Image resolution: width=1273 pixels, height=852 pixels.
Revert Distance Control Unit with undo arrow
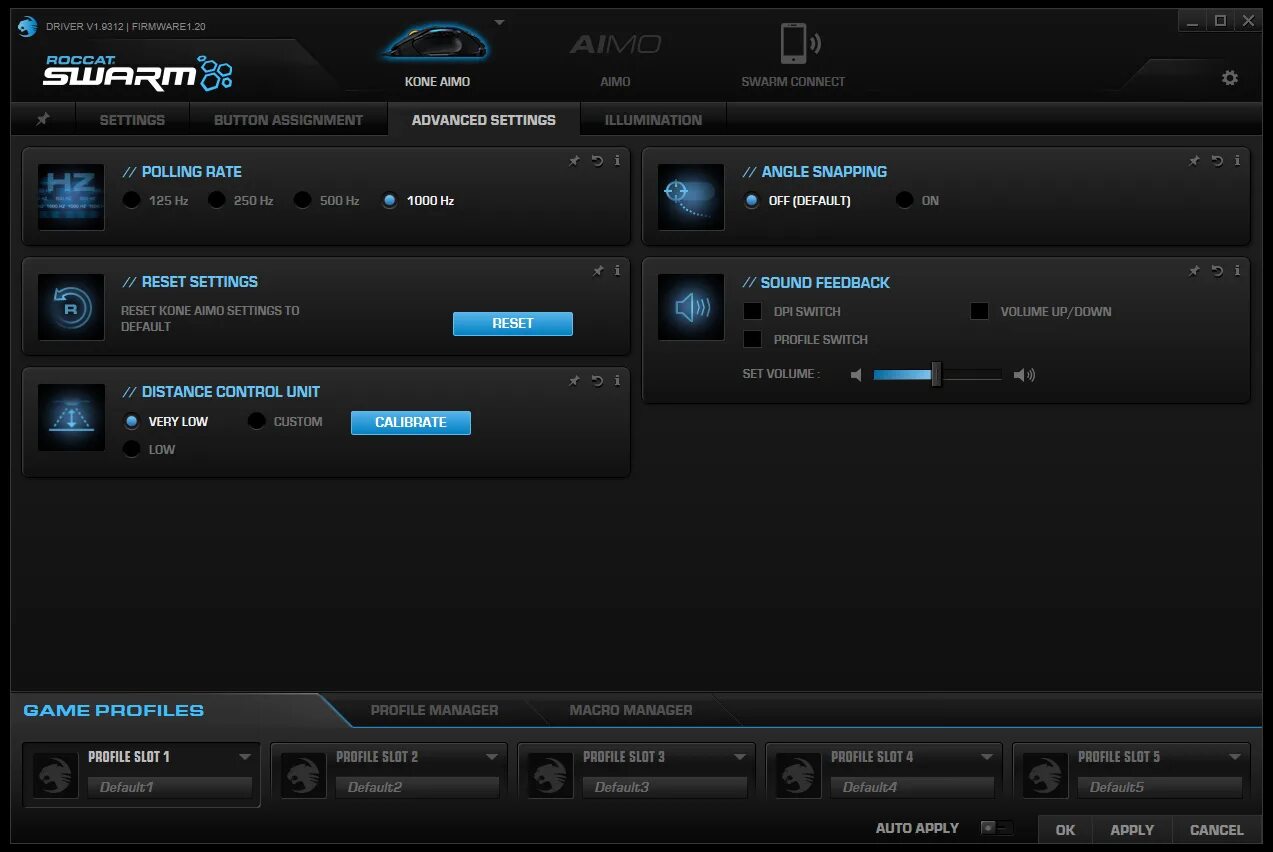(x=597, y=380)
